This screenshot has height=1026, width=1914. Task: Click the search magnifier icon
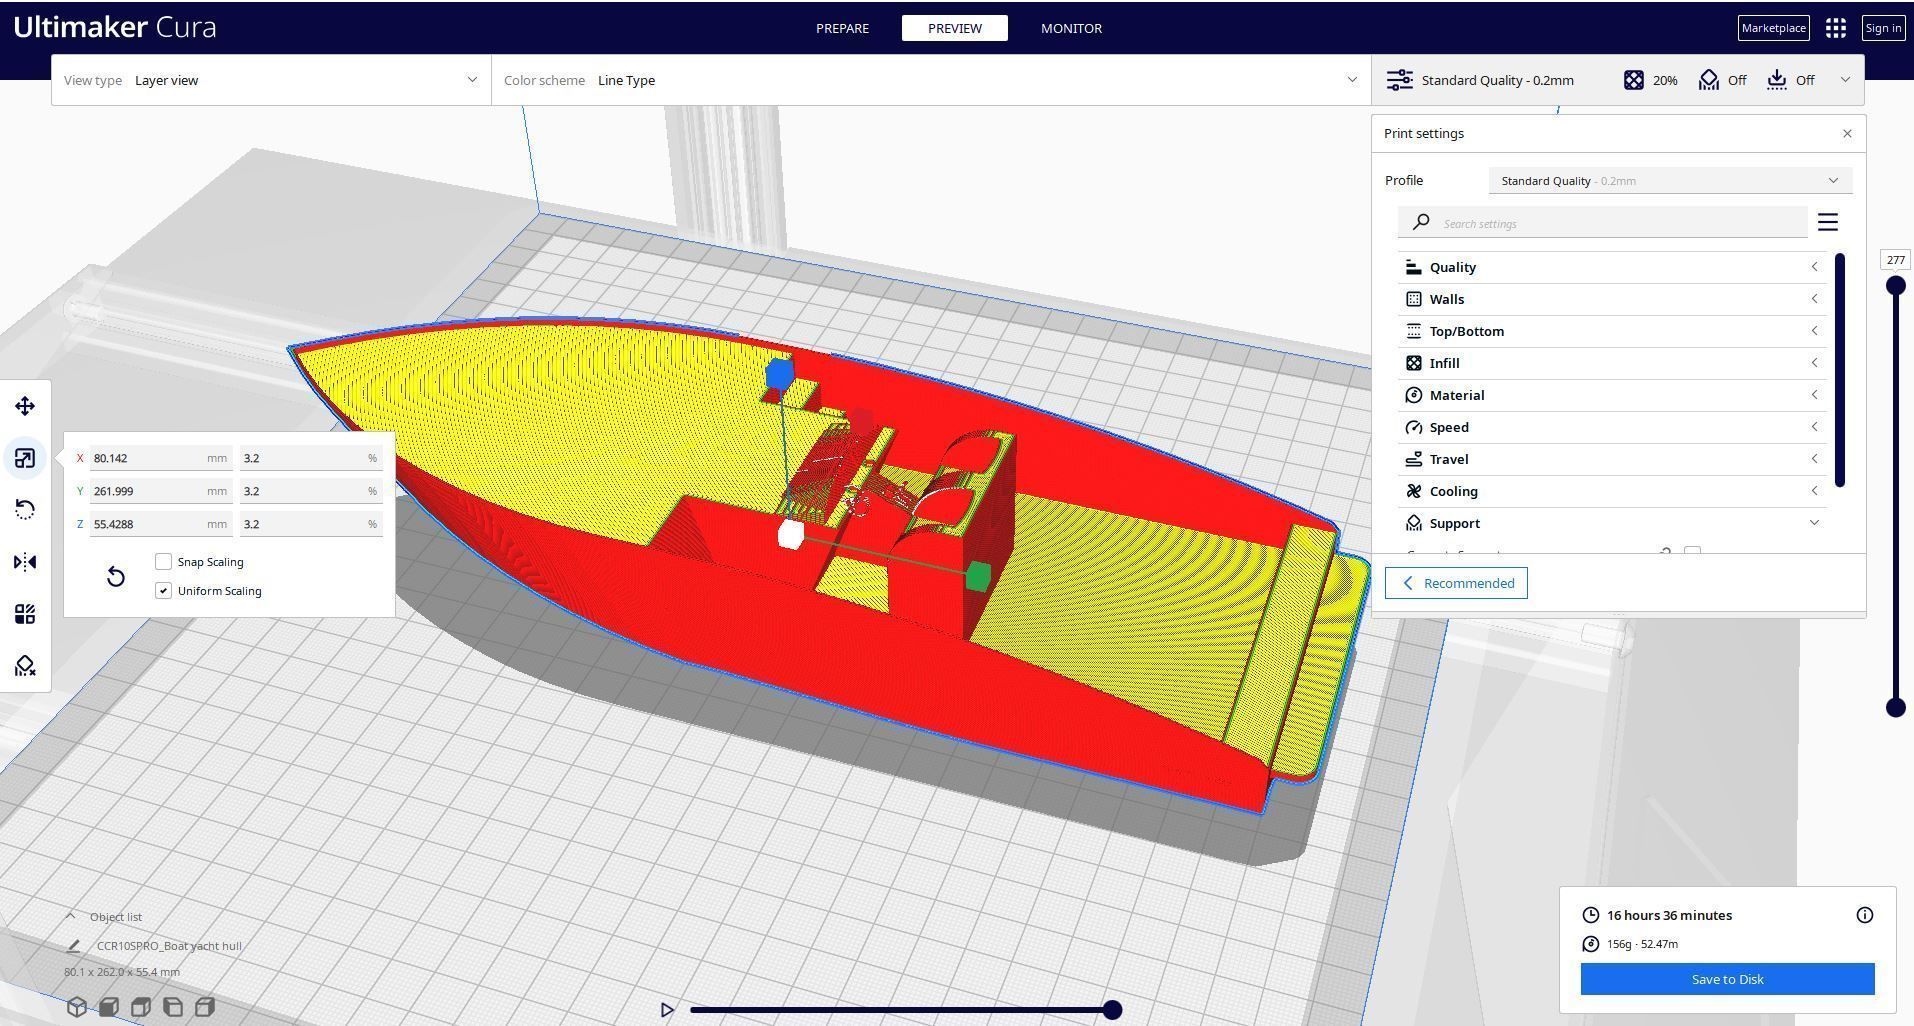tap(1421, 222)
